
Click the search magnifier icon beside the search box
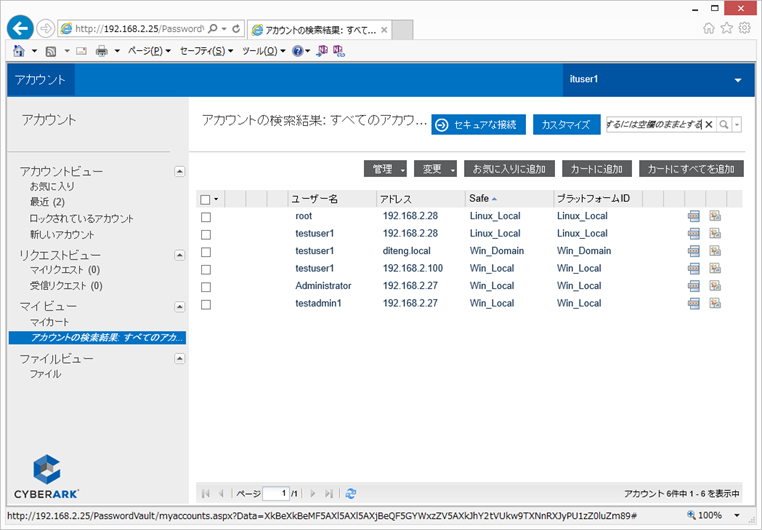point(725,125)
